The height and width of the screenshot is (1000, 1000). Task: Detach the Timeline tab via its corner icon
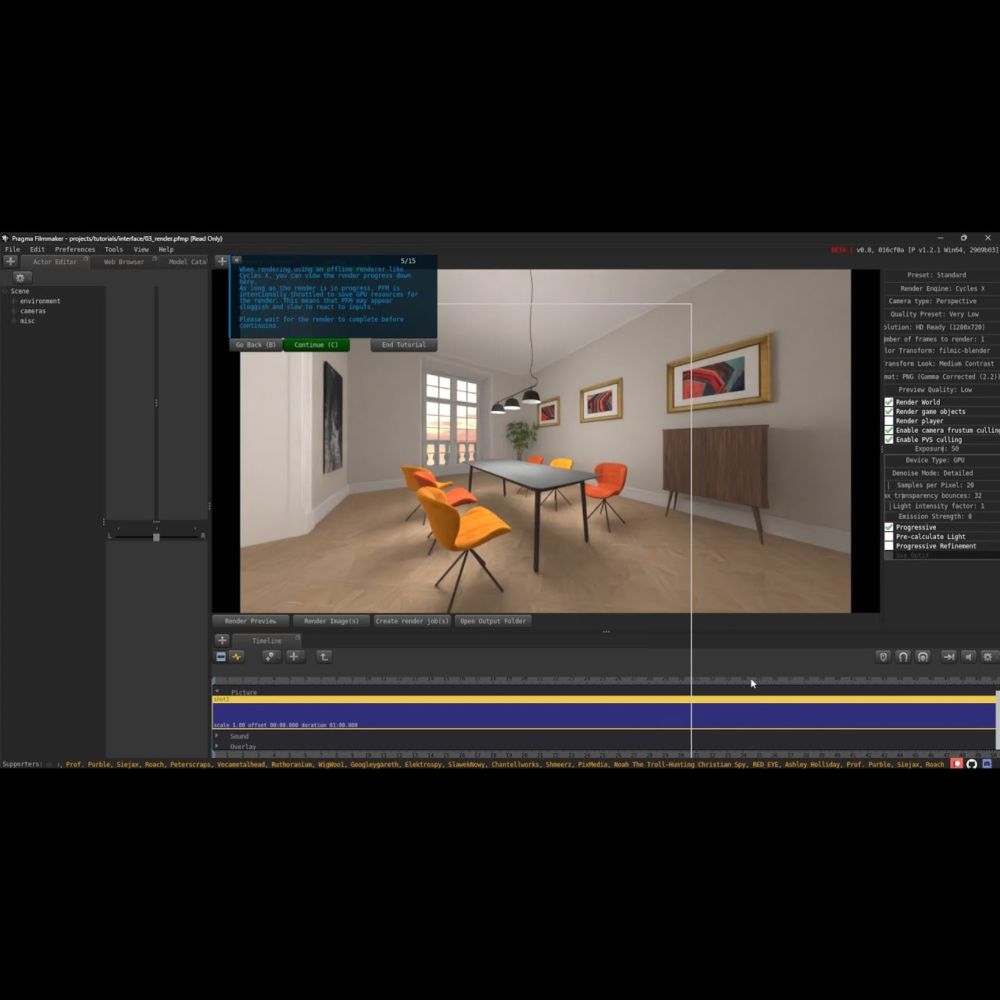297,637
